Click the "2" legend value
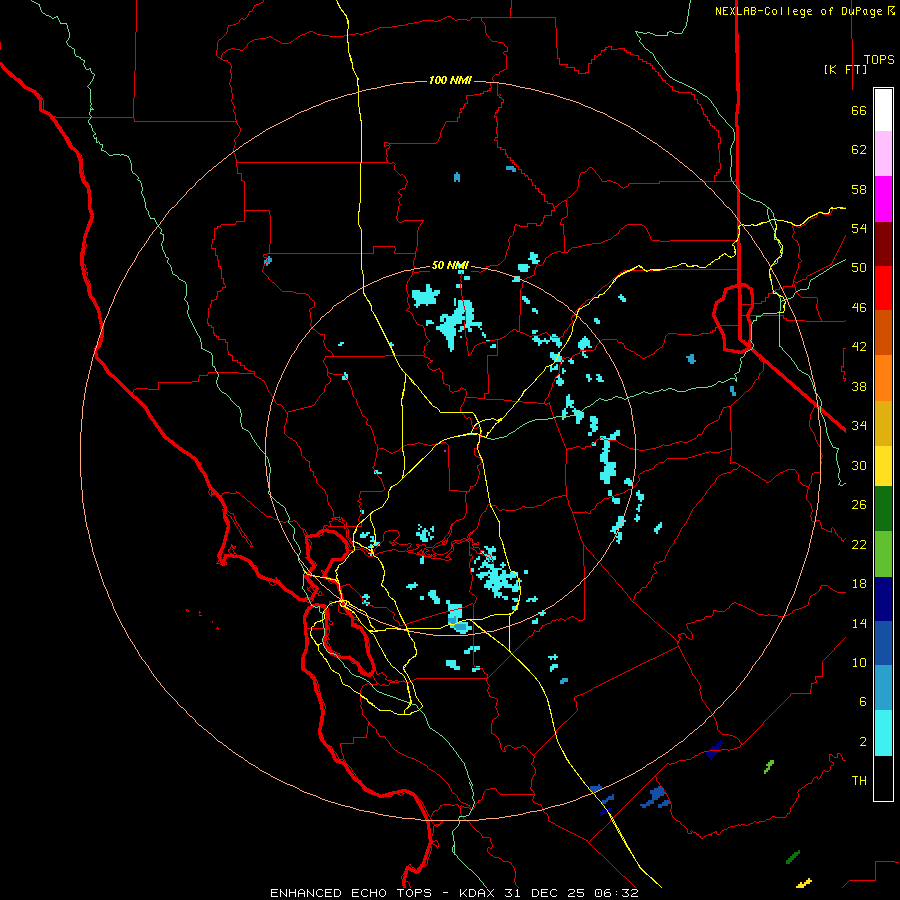The height and width of the screenshot is (900, 900). pos(863,742)
